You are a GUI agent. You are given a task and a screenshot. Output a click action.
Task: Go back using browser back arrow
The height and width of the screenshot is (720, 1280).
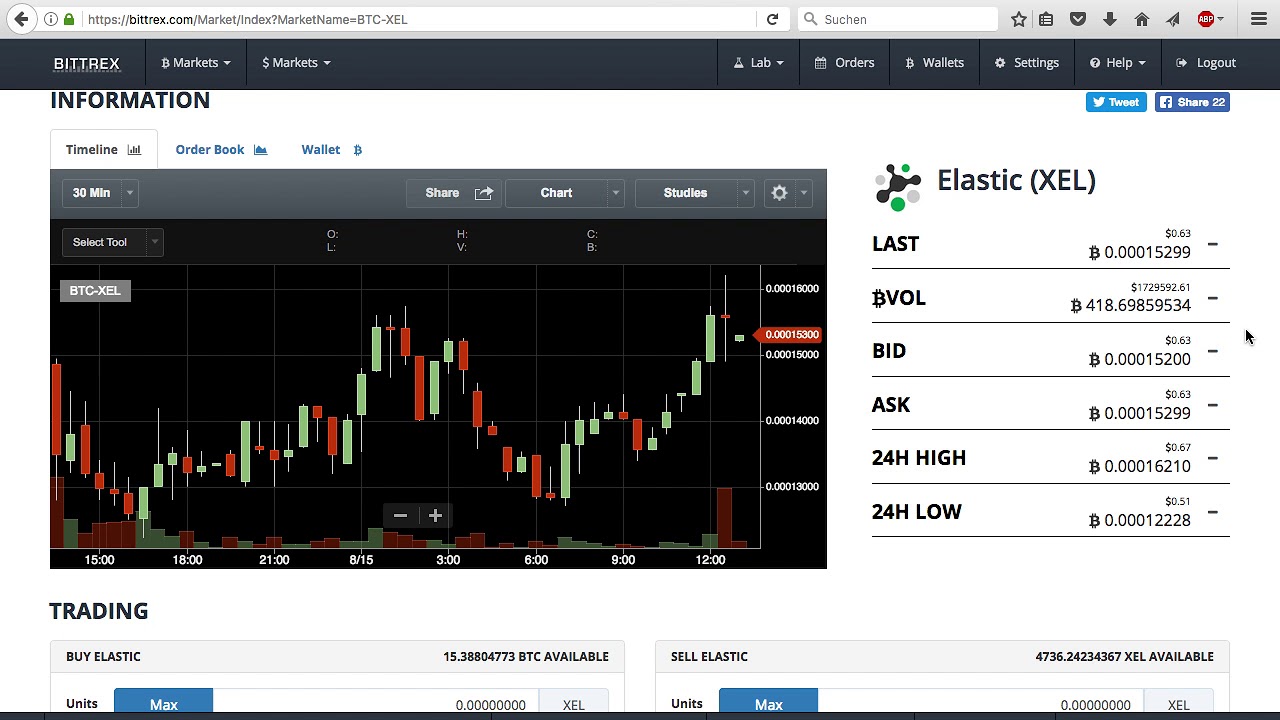(x=21, y=19)
